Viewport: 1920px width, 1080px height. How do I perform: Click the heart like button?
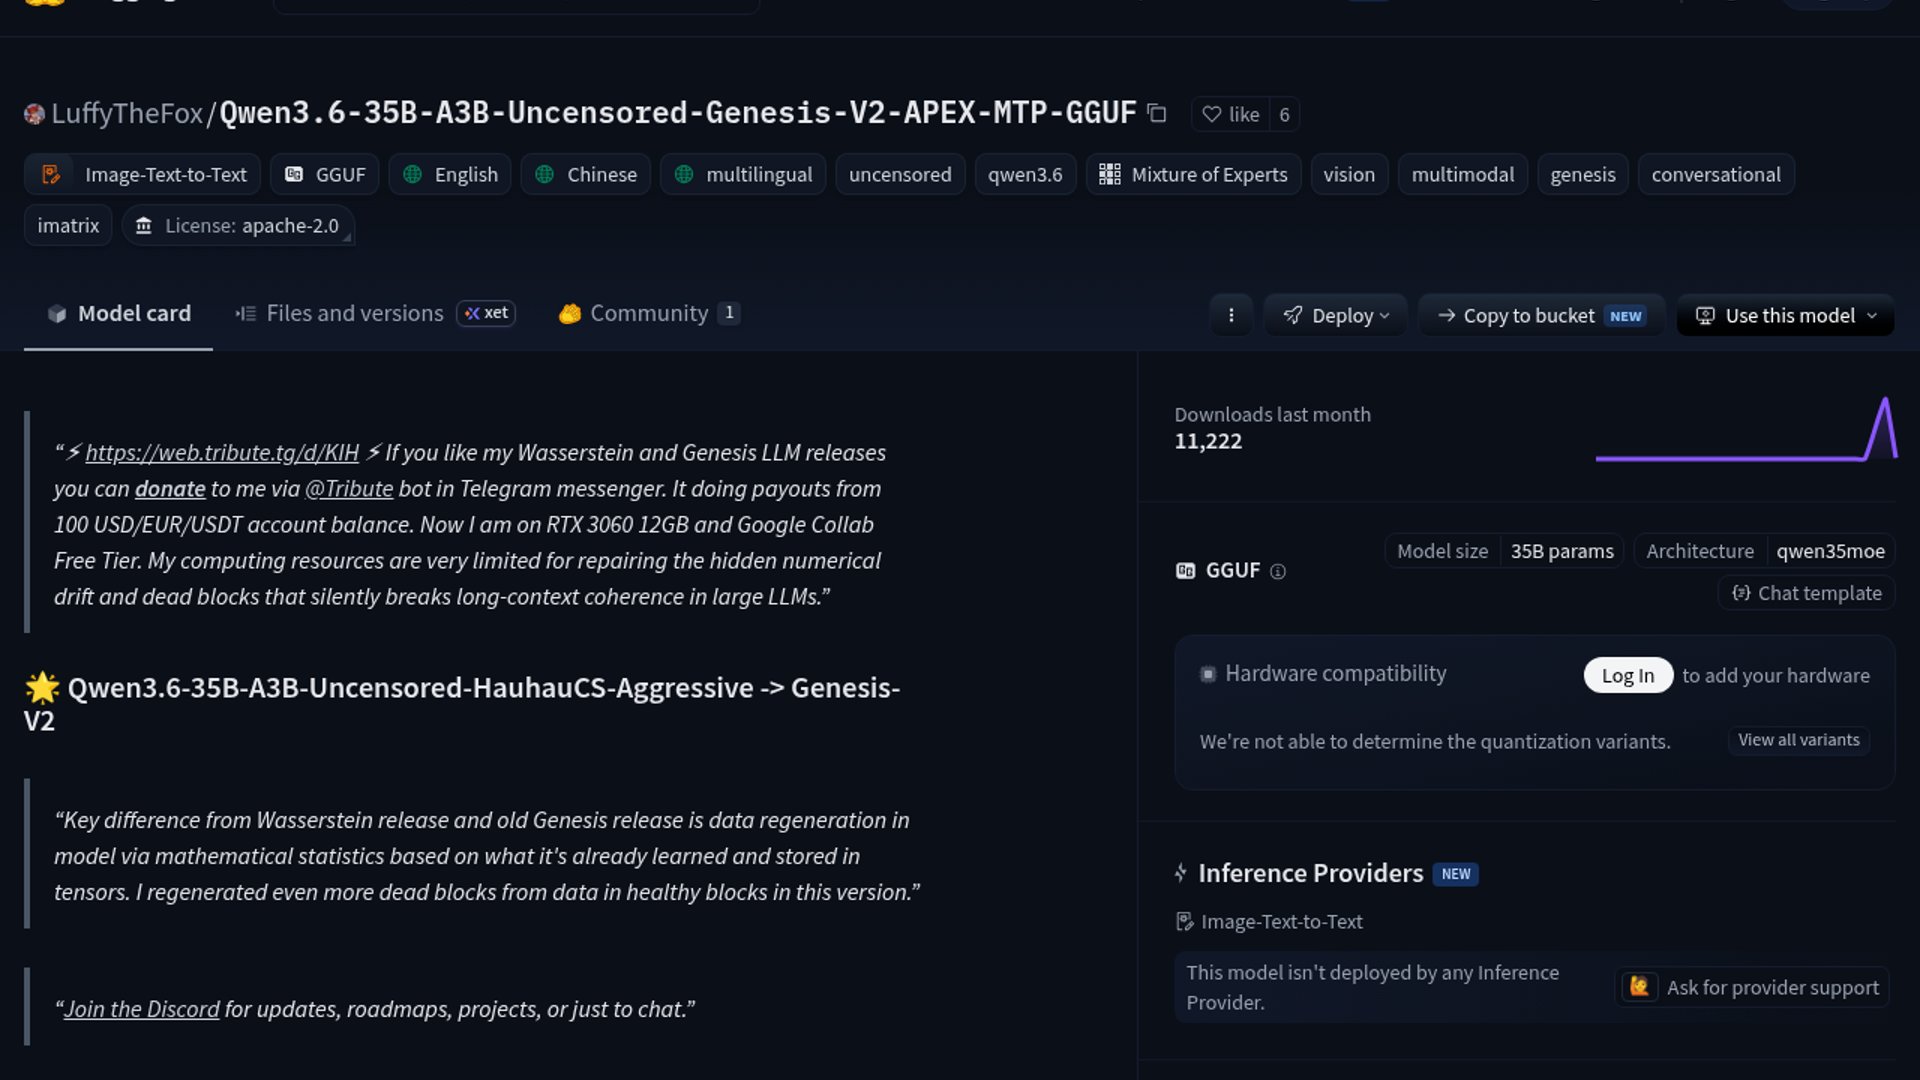coord(1230,114)
